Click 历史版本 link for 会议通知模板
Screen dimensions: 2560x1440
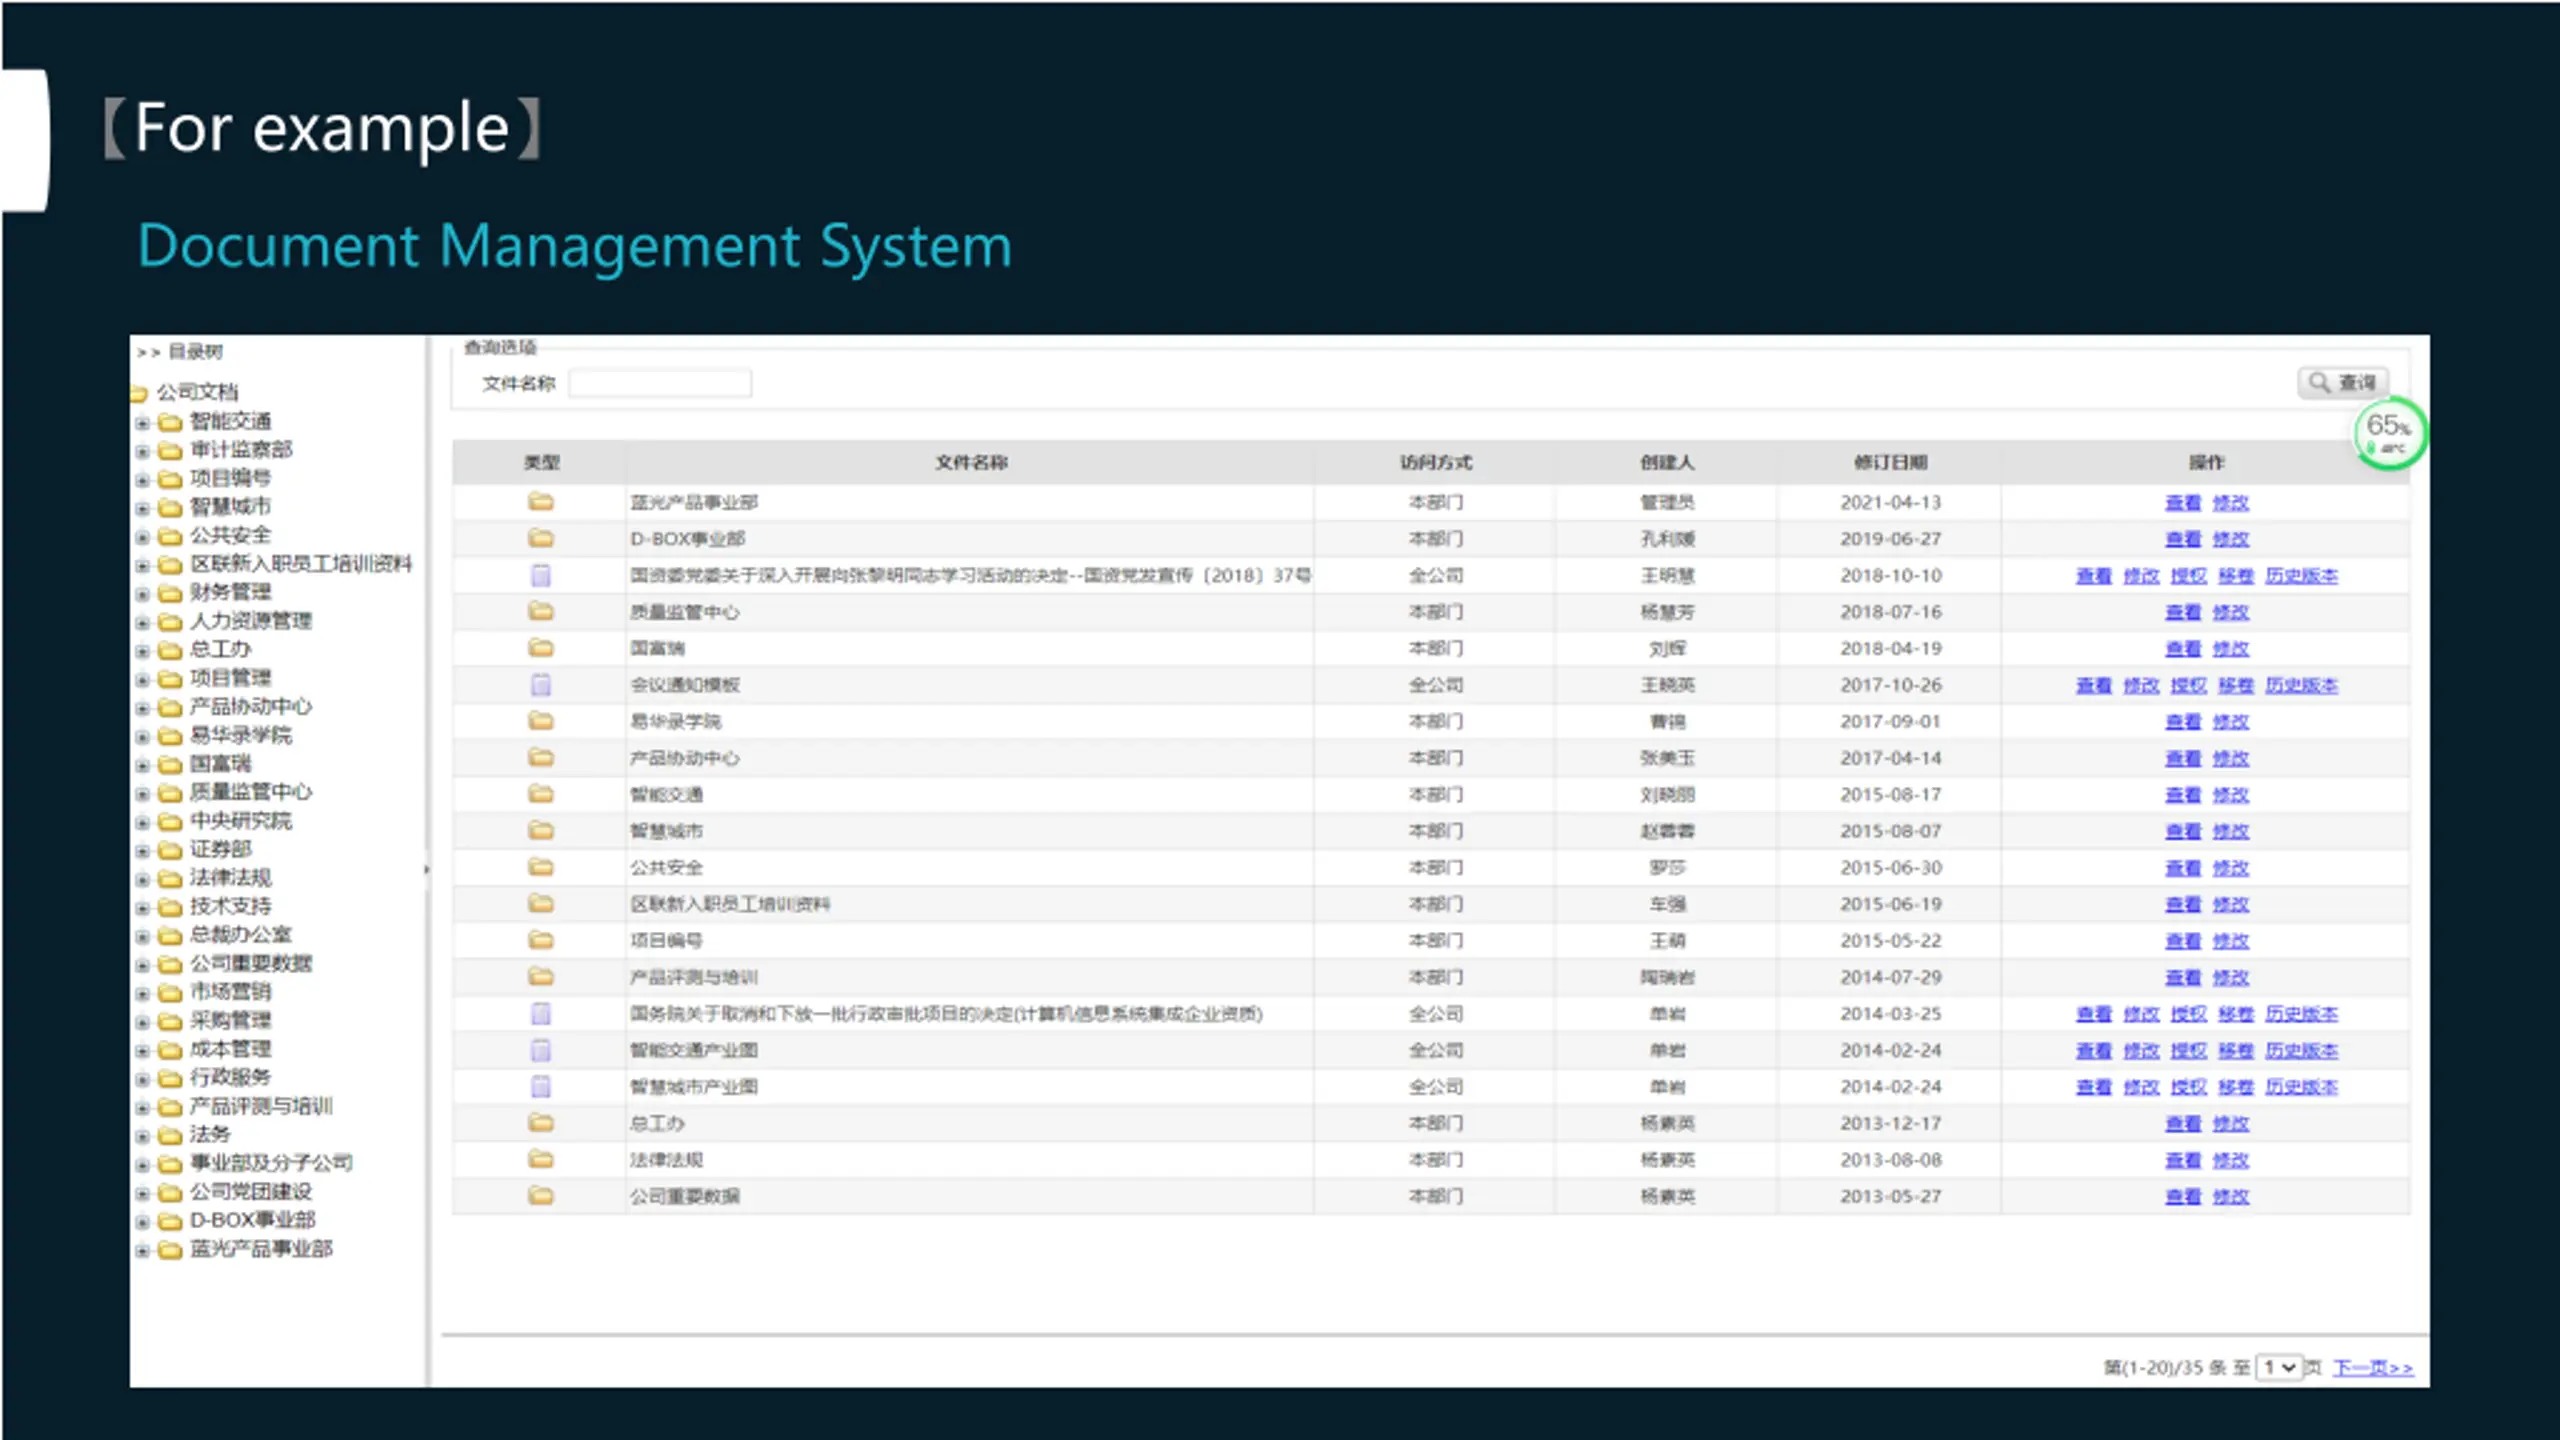(2301, 685)
